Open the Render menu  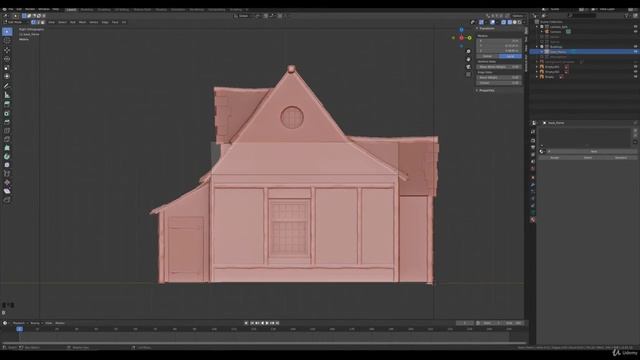coord(30,9)
